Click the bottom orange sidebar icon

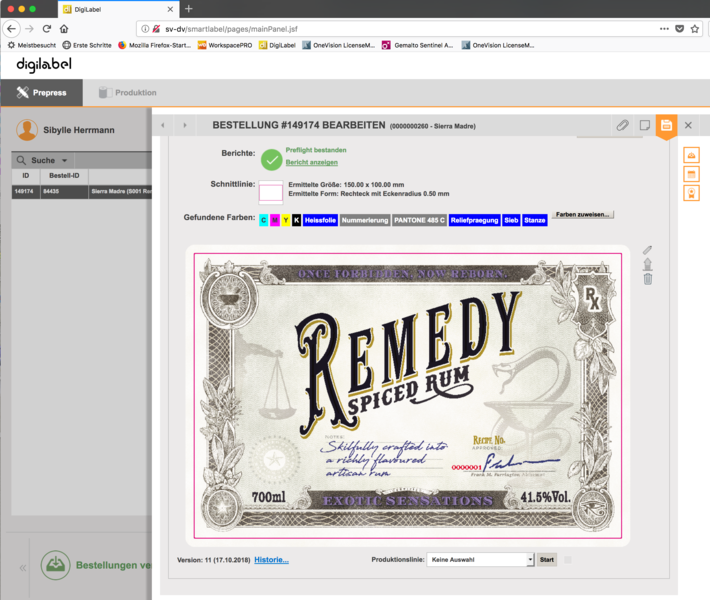click(691, 193)
